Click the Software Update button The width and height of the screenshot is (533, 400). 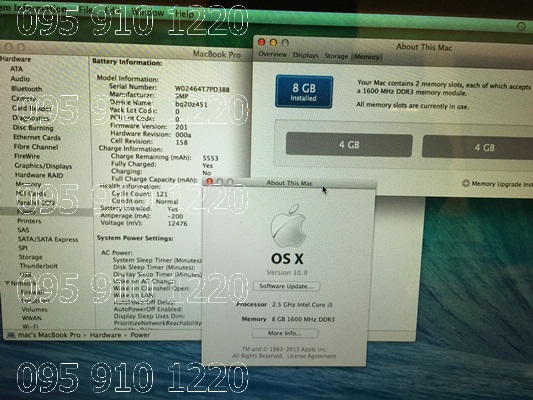(286, 286)
